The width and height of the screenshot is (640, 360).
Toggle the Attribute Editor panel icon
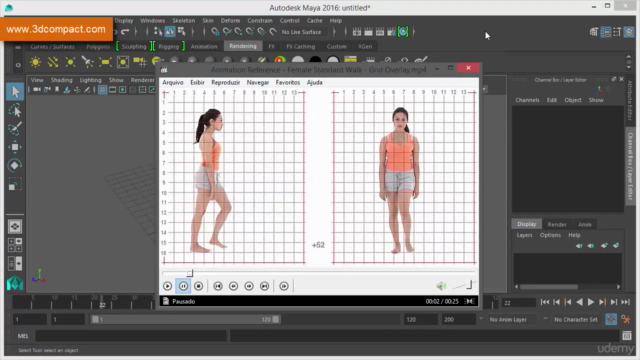click(606, 32)
